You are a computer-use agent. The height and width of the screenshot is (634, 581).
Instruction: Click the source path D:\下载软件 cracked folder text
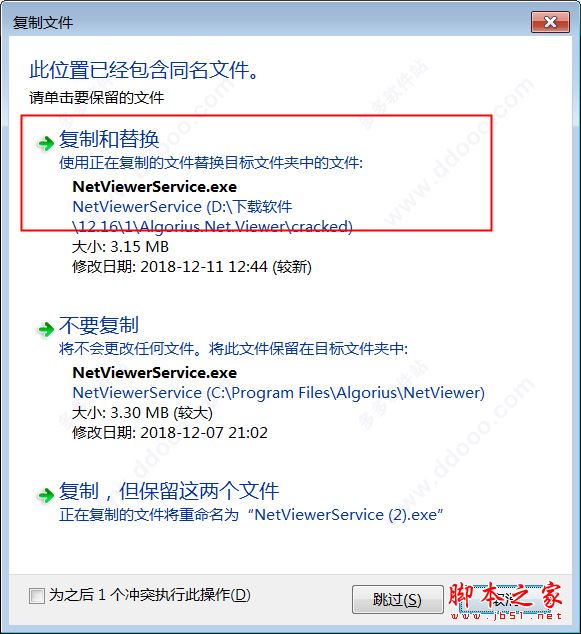[x=212, y=216]
